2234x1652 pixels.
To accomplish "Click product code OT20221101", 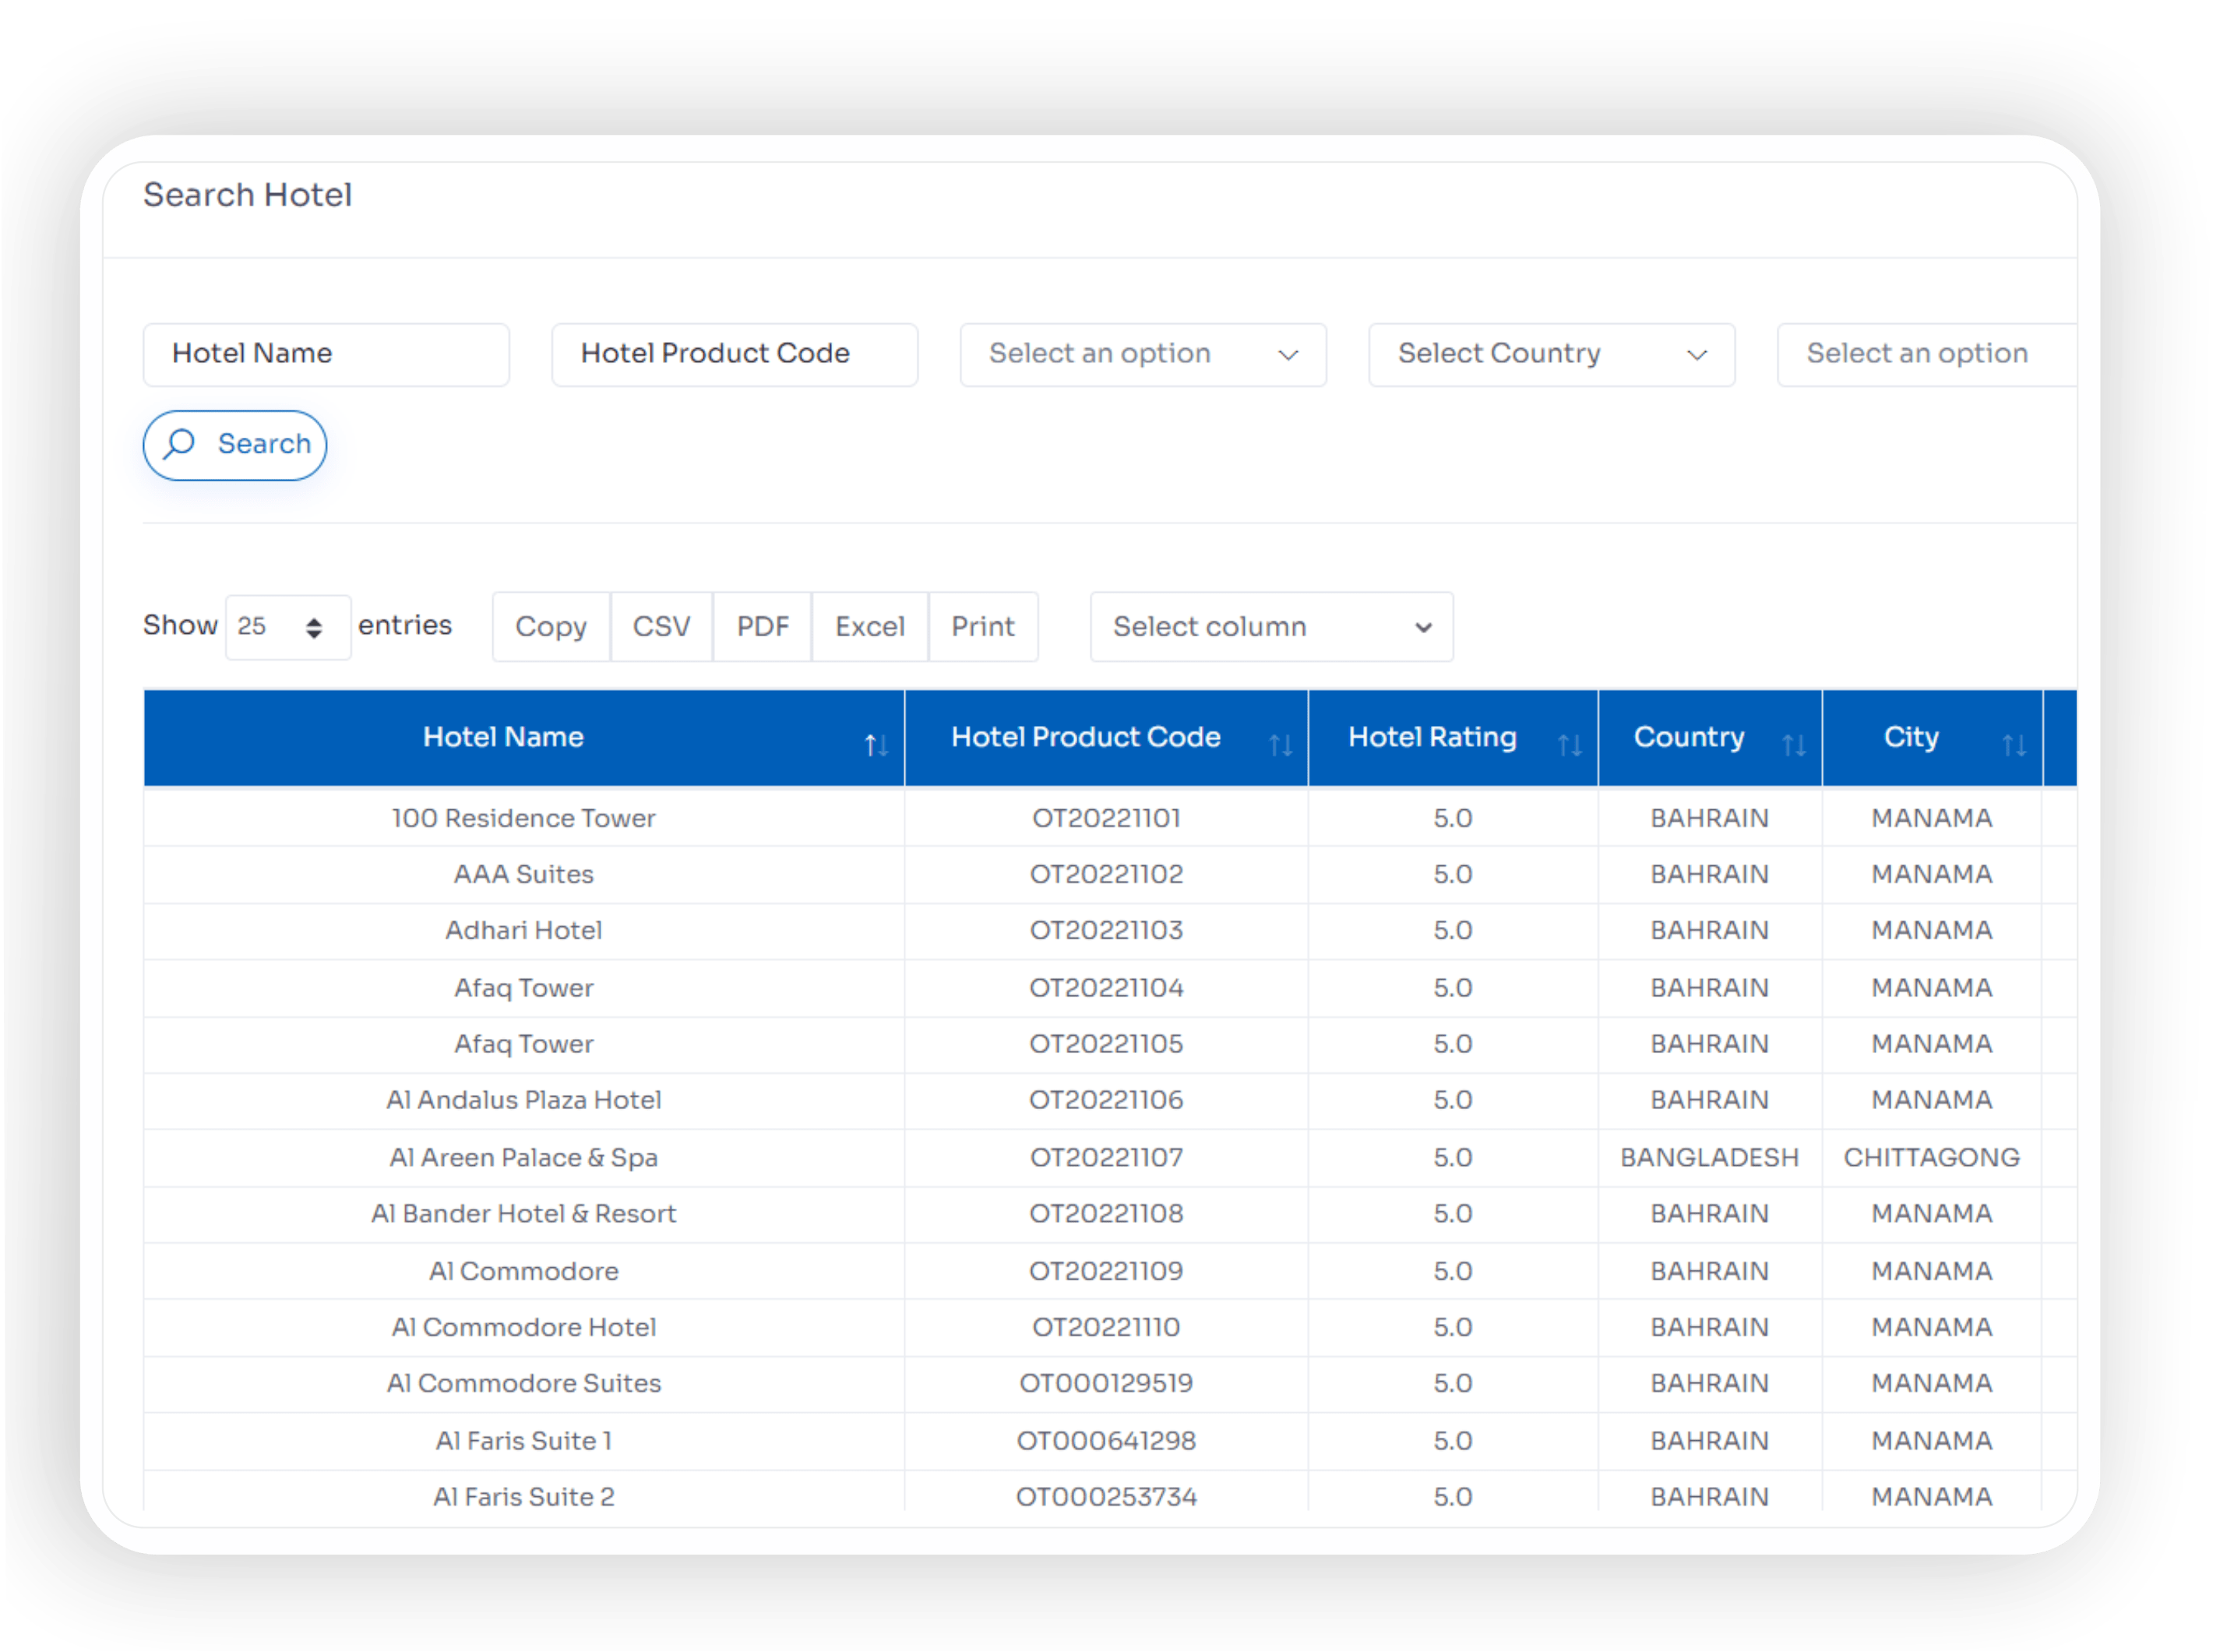I will click(x=1108, y=819).
